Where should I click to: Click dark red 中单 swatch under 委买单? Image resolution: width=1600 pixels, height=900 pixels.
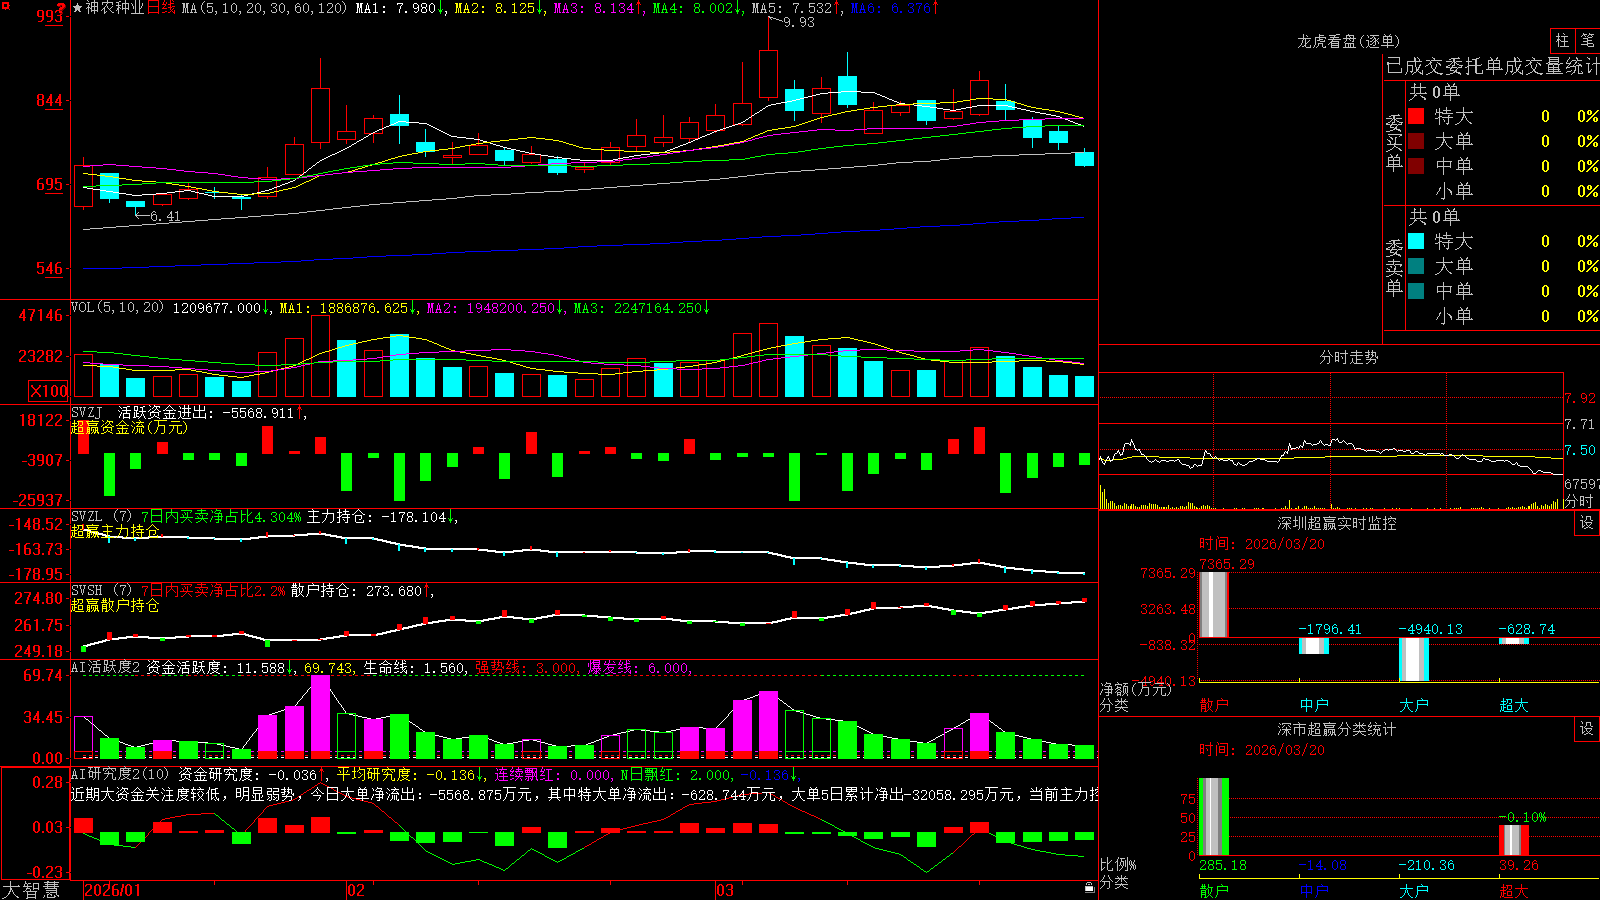click(x=1416, y=166)
